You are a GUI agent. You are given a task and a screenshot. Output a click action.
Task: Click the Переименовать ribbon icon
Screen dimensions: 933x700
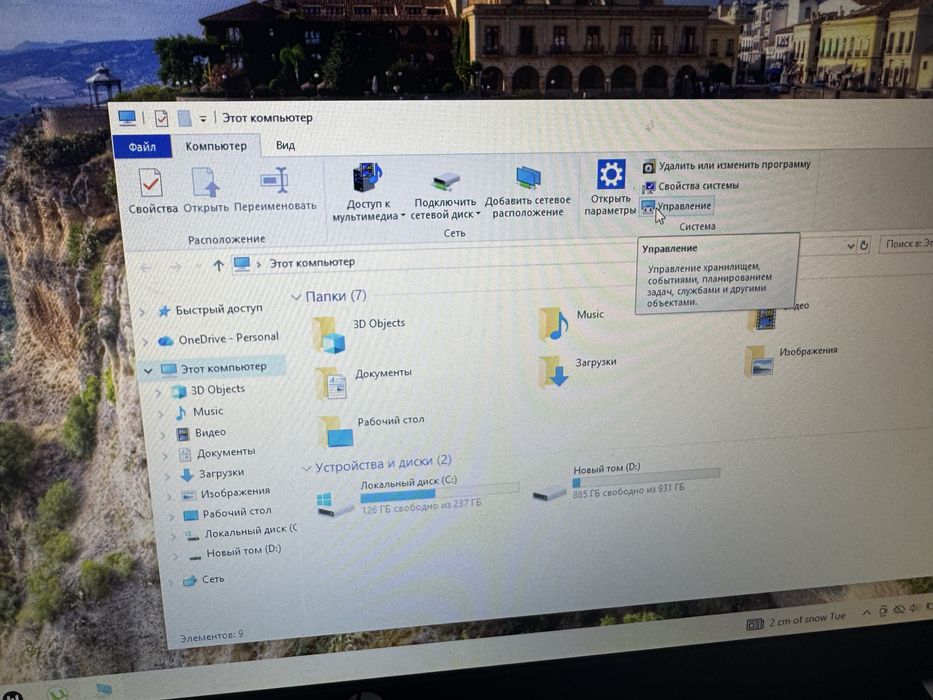[x=274, y=180]
